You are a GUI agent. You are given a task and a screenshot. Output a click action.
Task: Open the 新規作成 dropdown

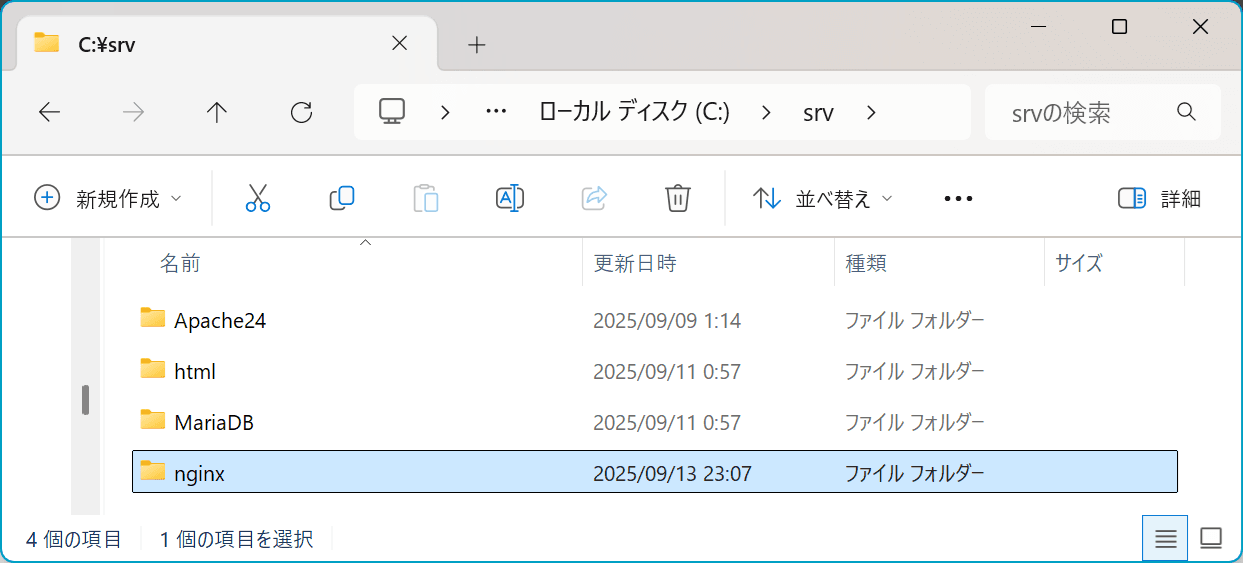click(108, 198)
